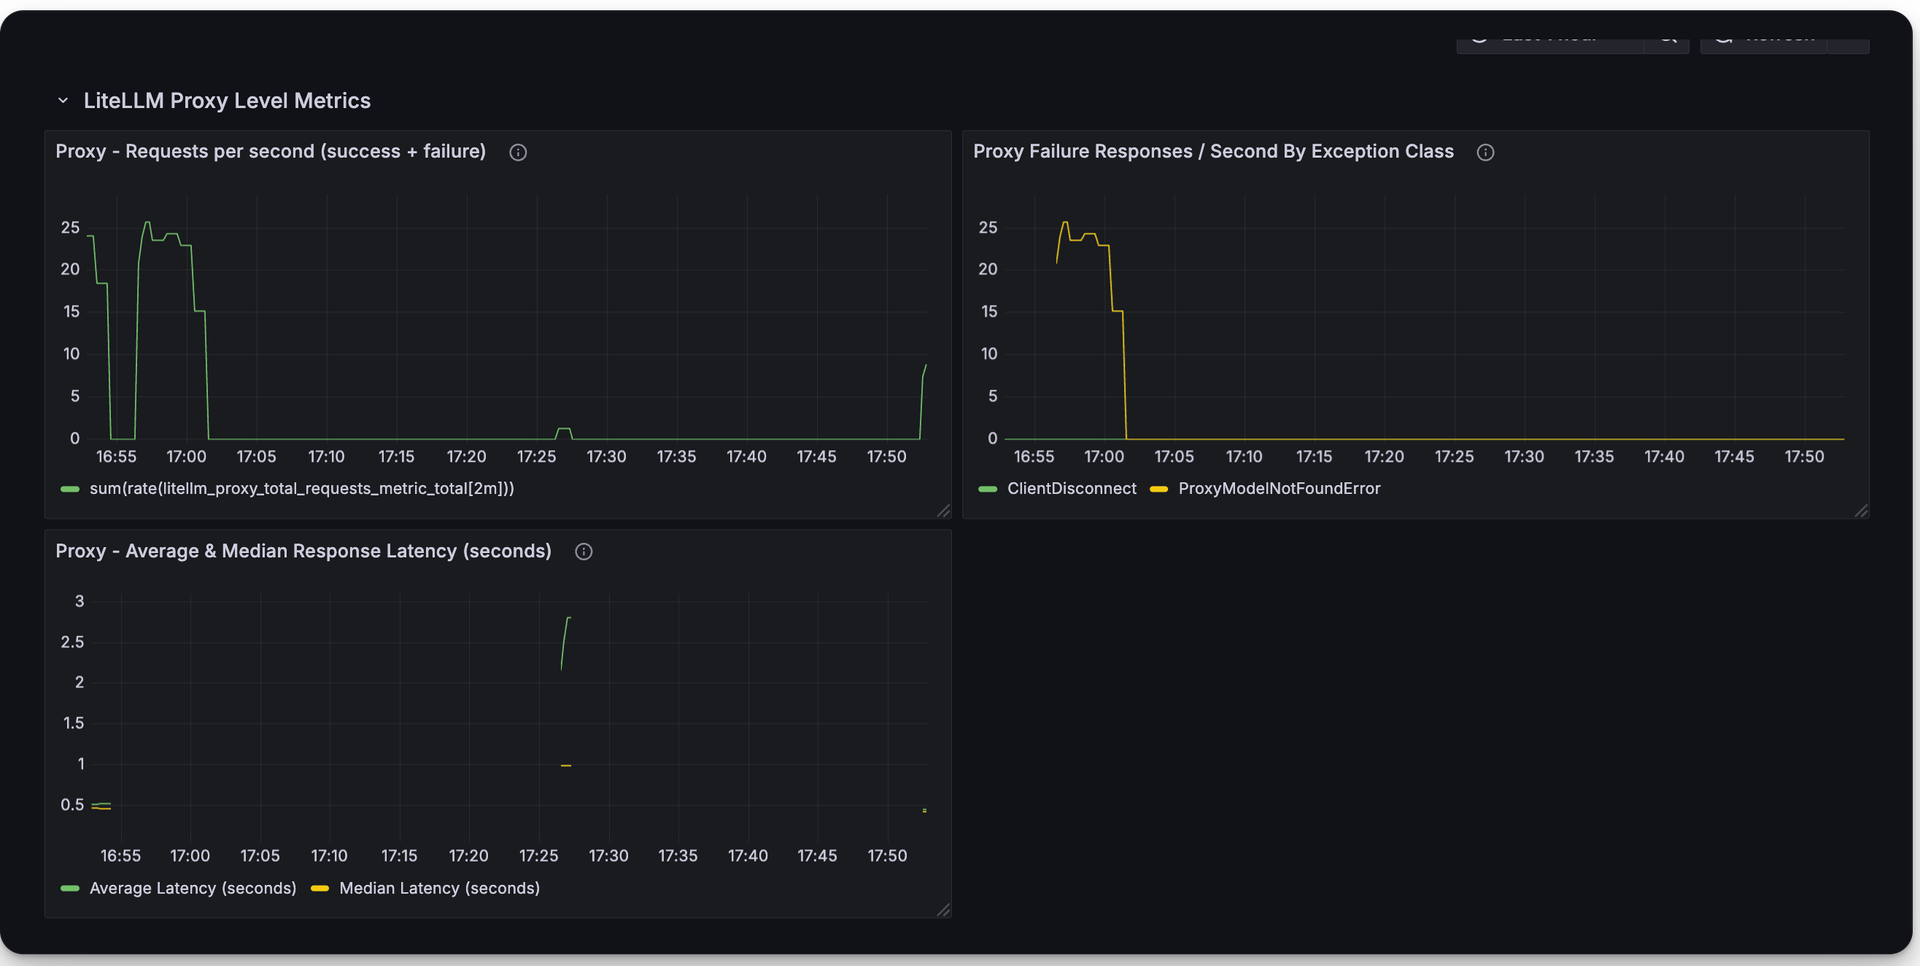Toggle the Median Latency series in the legend
Screen dimensions: 1920x966
(440, 888)
